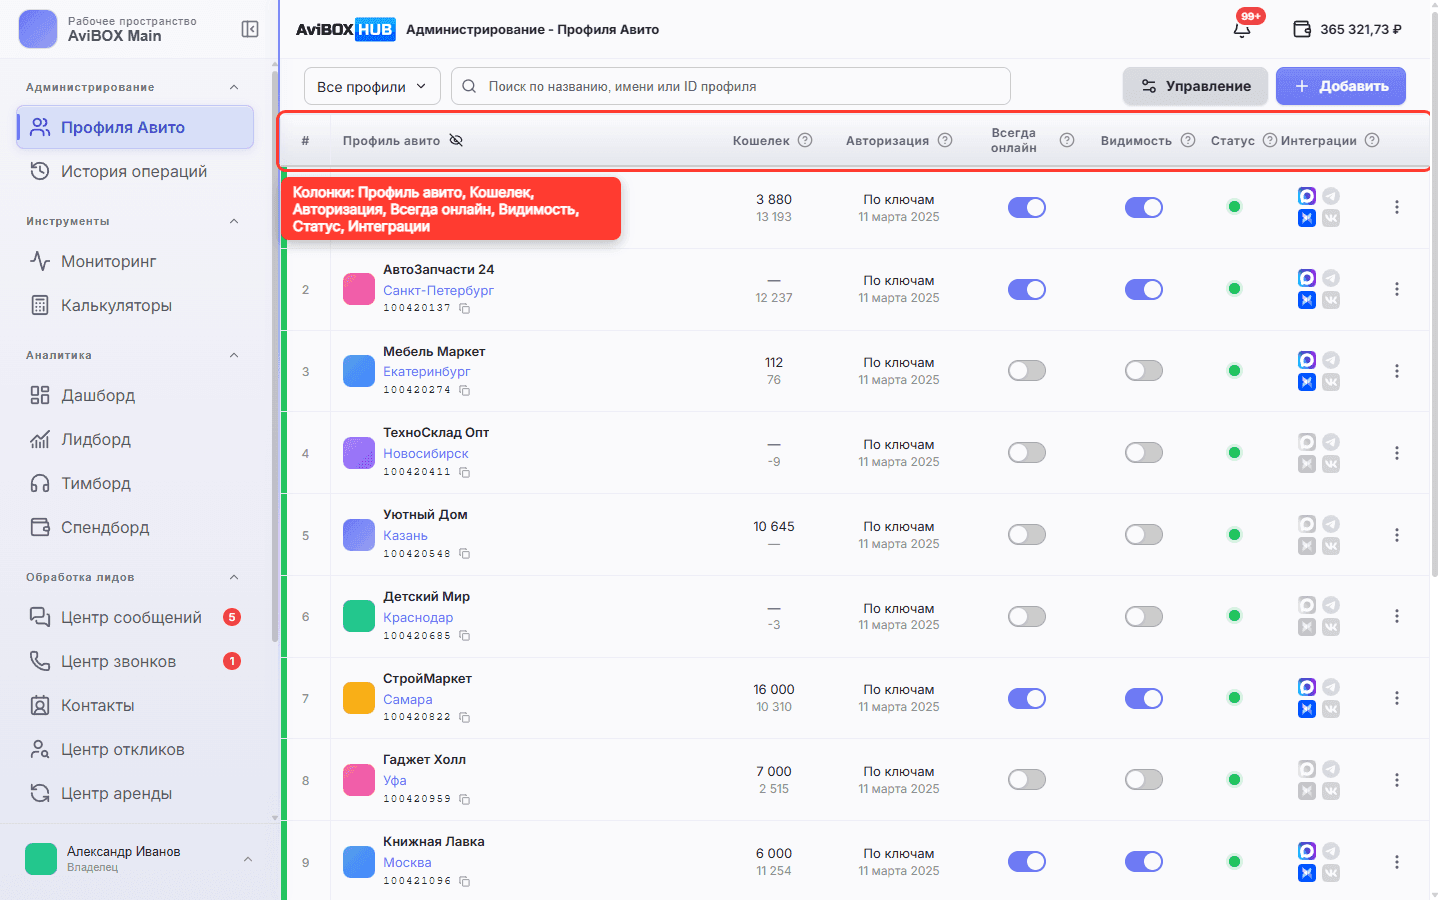This screenshot has width=1440, height=900.
Task: Click the pink avatar of Гаджет Холл
Action: coord(359,780)
